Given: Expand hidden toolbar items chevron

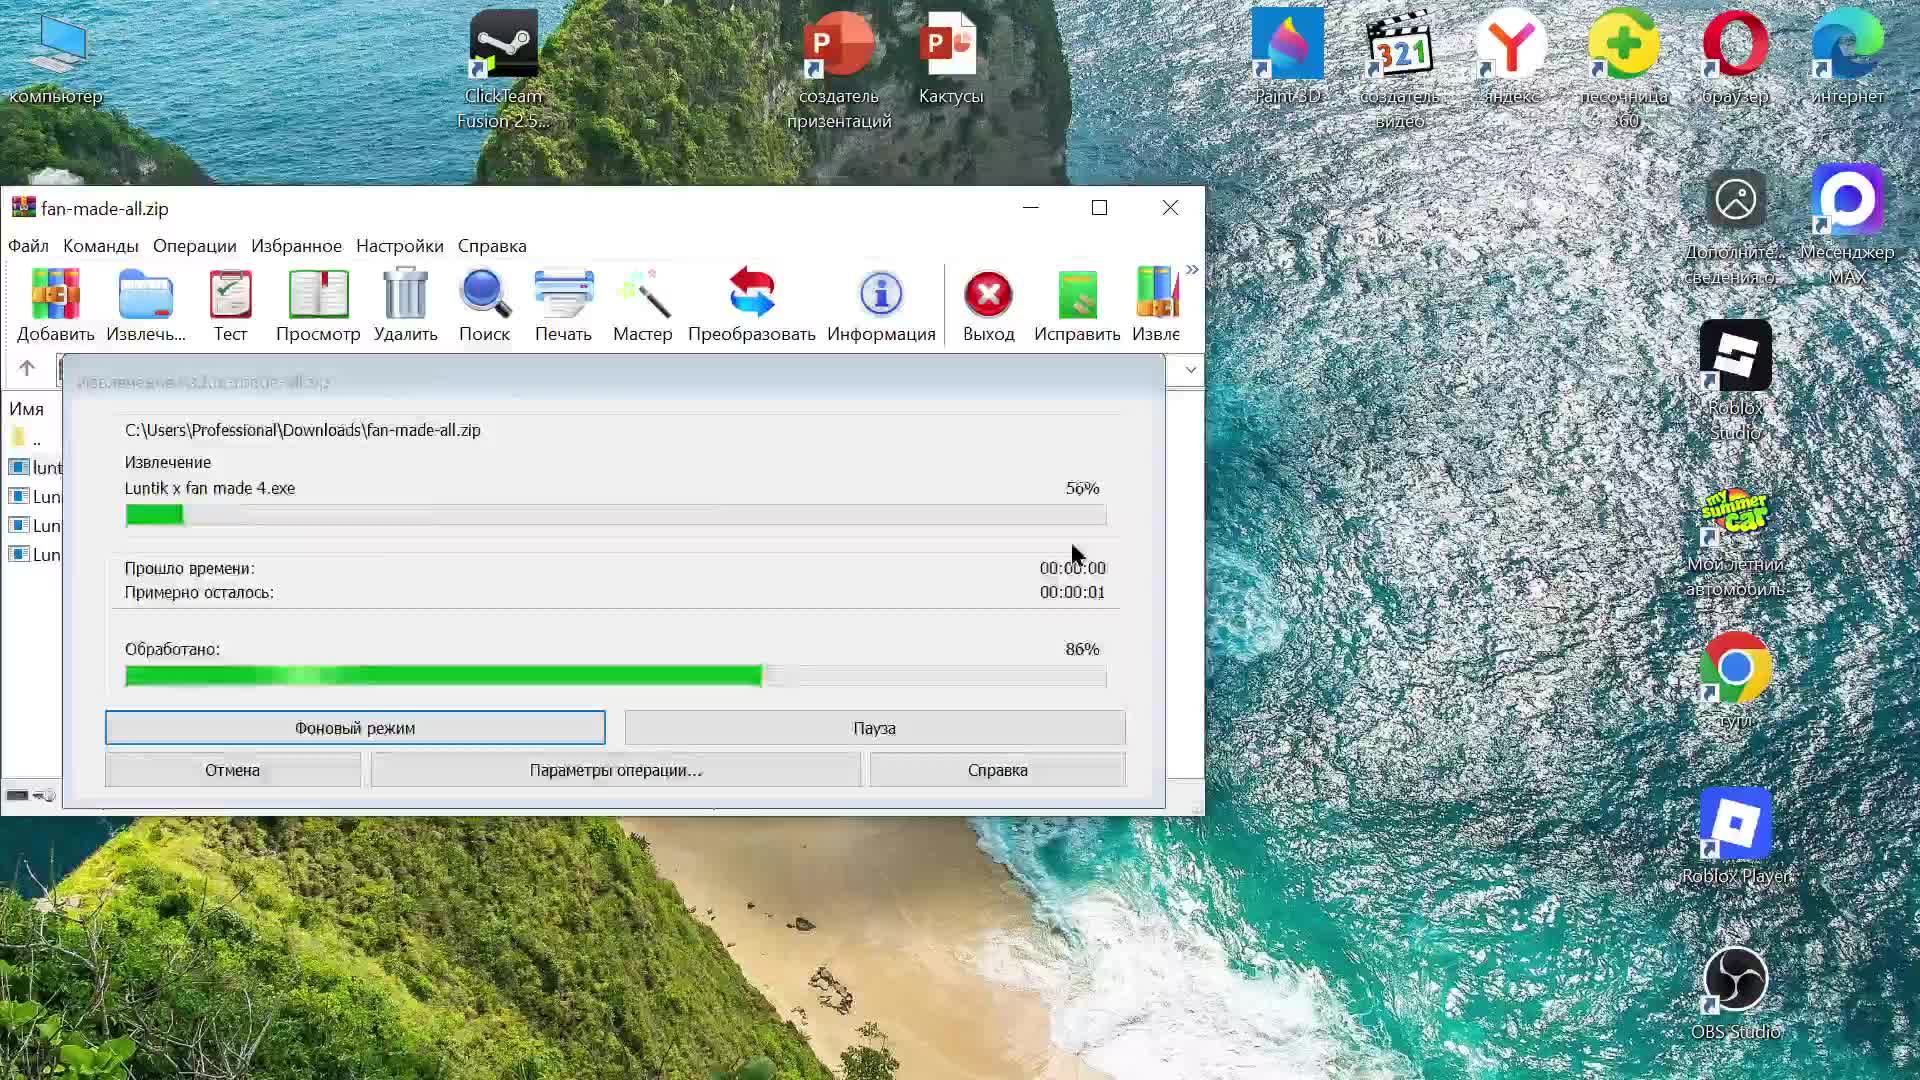Looking at the screenshot, I should (x=1192, y=270).
